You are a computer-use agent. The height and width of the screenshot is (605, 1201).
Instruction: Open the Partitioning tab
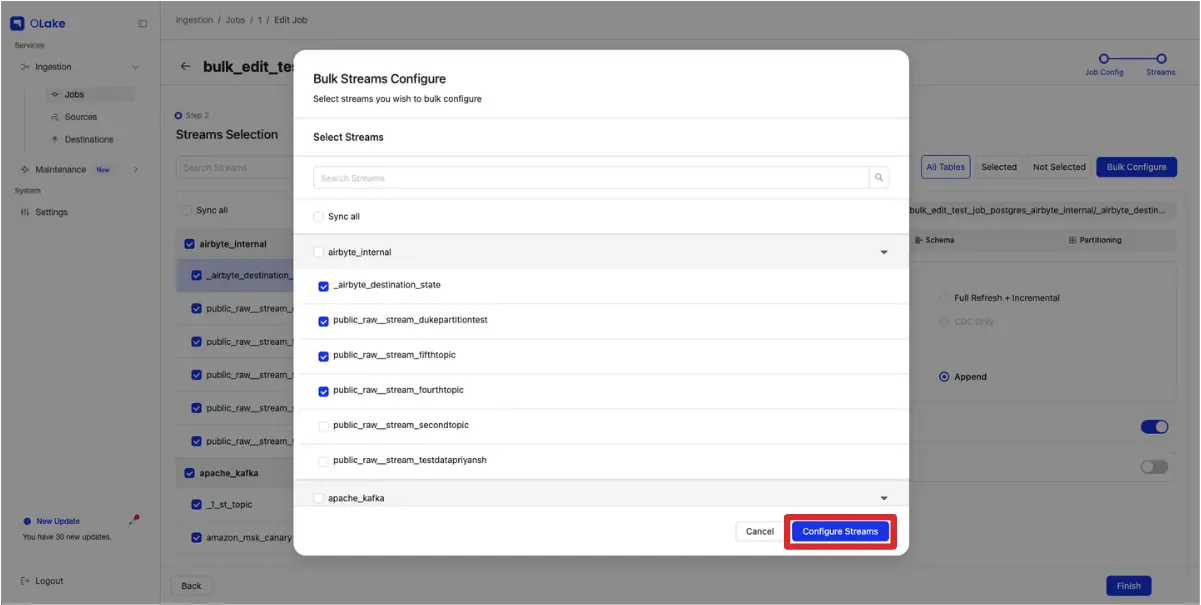[1095, 240]
